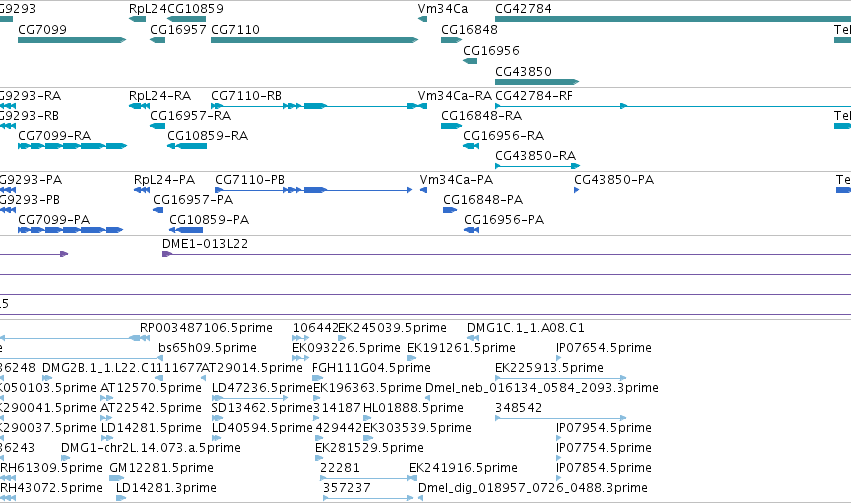
Task: Open the CG16848-RA transcript label
Action: pos(482,116)
